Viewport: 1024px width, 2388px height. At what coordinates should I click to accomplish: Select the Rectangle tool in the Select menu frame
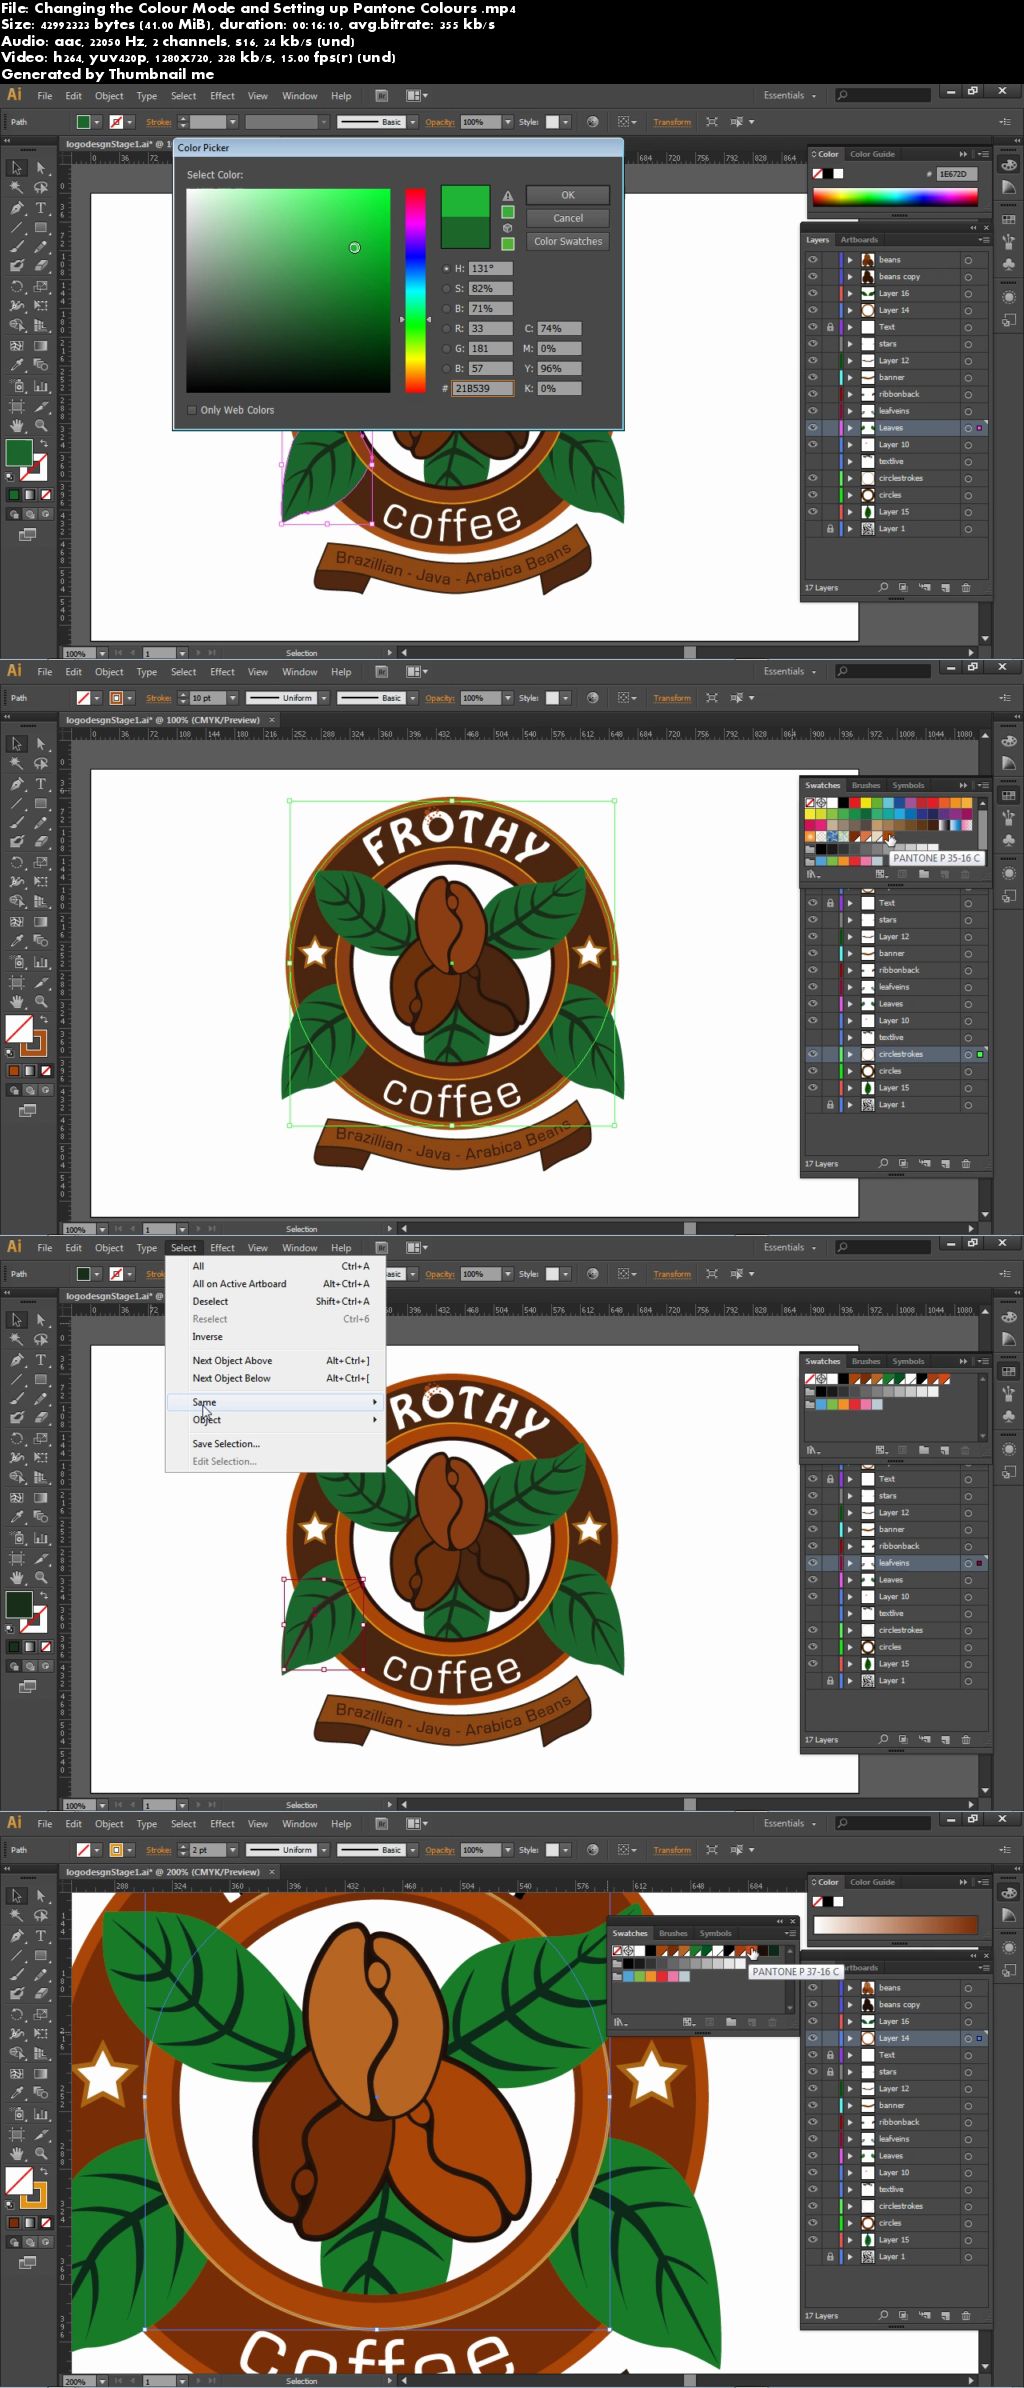click(x=41, y=1380)
